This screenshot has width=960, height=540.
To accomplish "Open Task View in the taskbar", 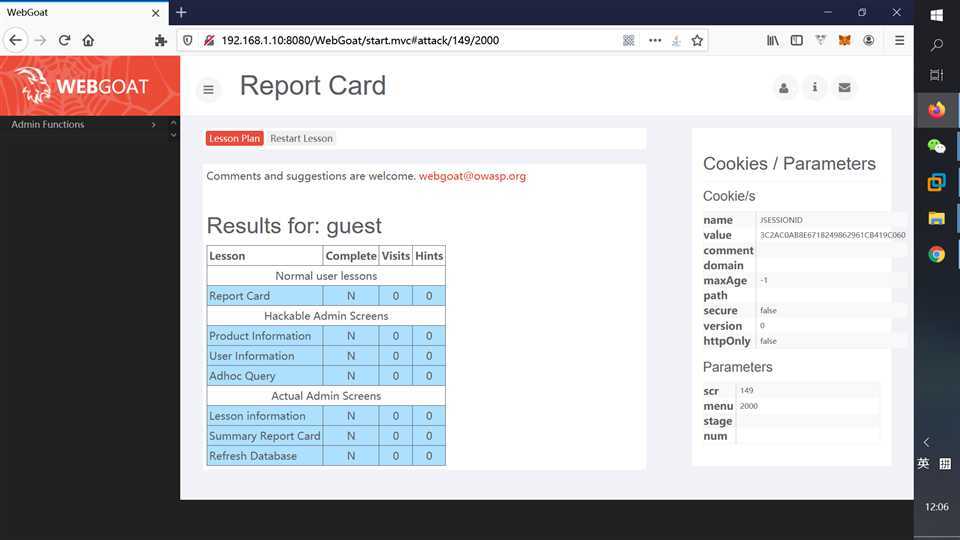I will coord(936,75).
